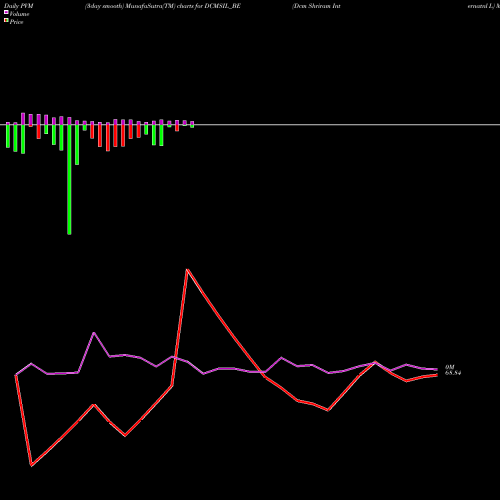Viewport: 500px width, 500px height.
Task: Click the MunafaSutra charts for DCMSIL_BE heading
Action: pyautogui.click(x=163, y=6)
